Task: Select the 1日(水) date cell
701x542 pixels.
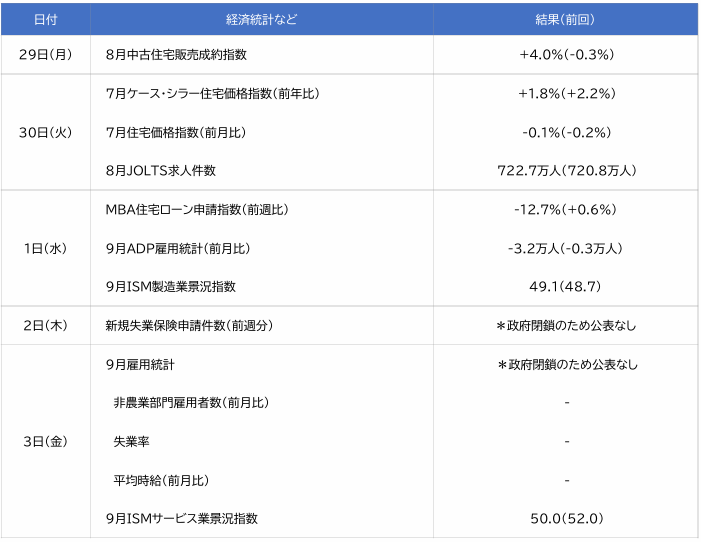Action: click(x=44, y=248)
